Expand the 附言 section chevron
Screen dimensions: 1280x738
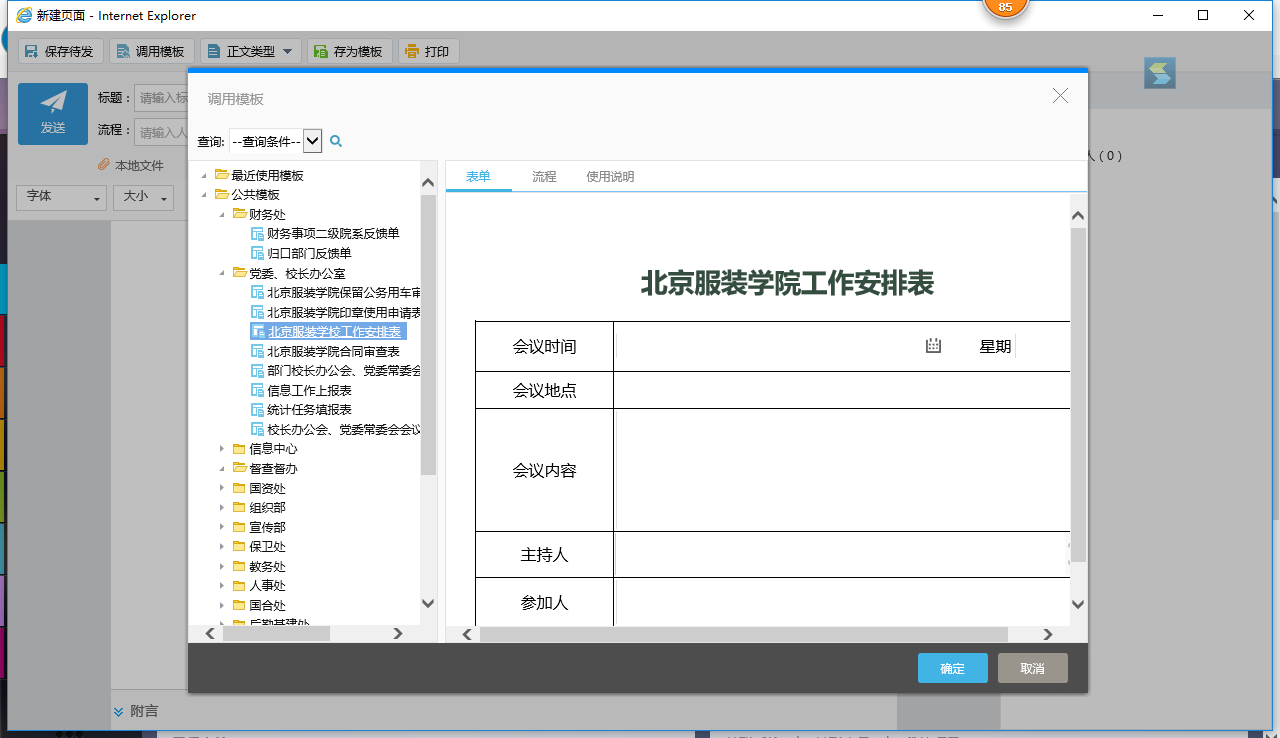pos(118,711)
